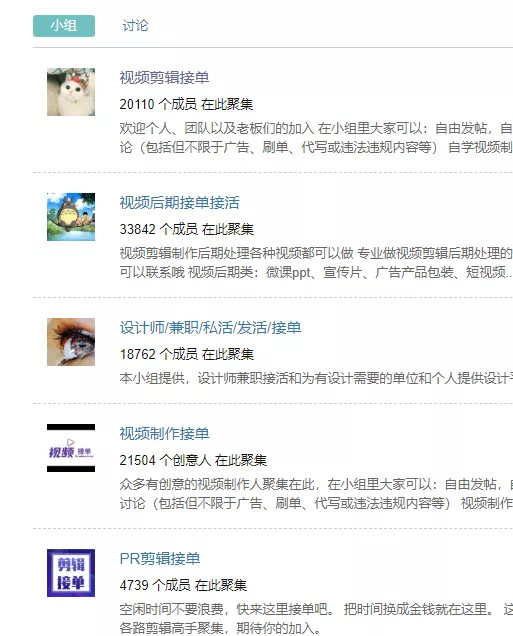Click the 18762 个成员 member count
The height and width of the screenshot is (636, 513).
[159, 354]
